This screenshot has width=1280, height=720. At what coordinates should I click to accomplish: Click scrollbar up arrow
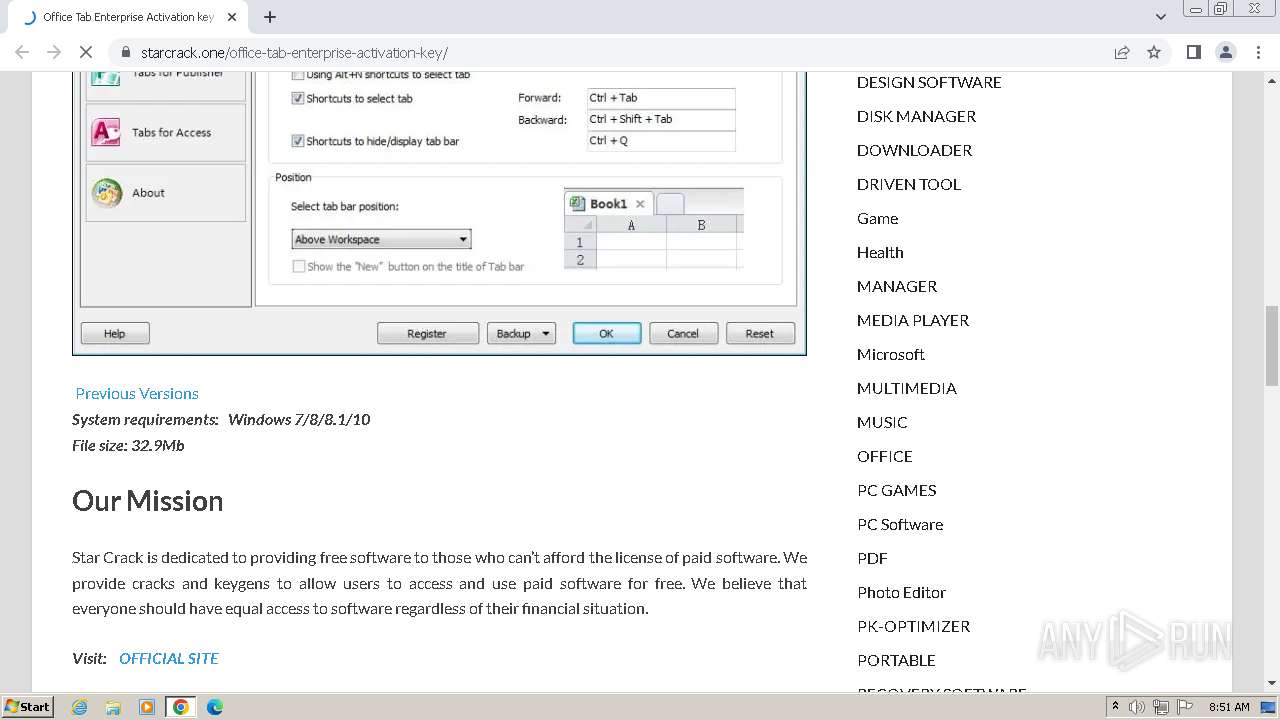click(1272, 79)
